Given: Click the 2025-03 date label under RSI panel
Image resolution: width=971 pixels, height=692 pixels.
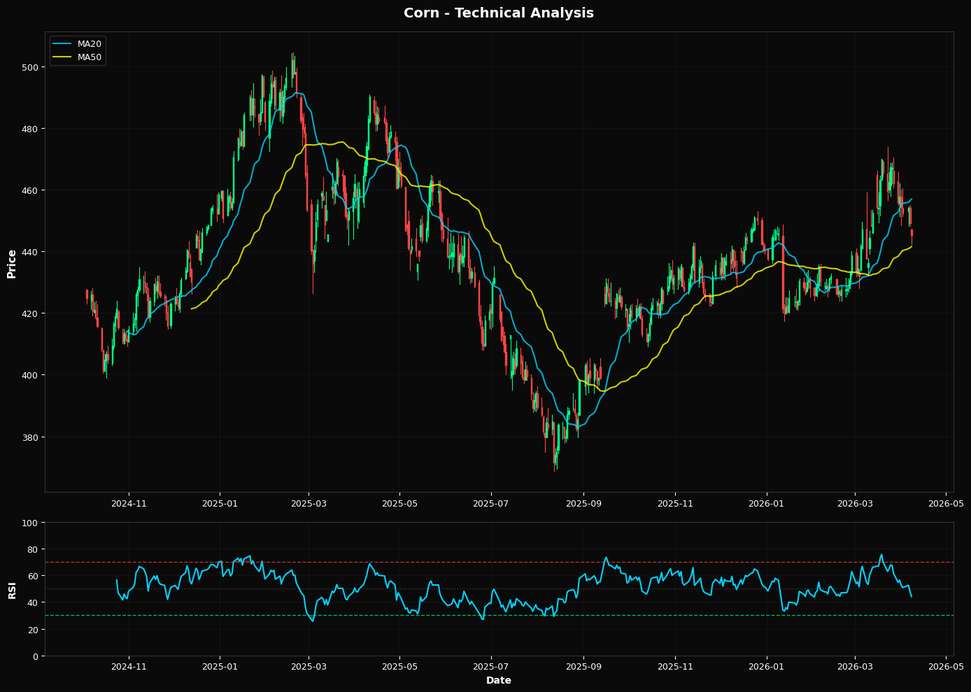Looking at the screenshot, I should pyautogui.click(x=308, y=667).
